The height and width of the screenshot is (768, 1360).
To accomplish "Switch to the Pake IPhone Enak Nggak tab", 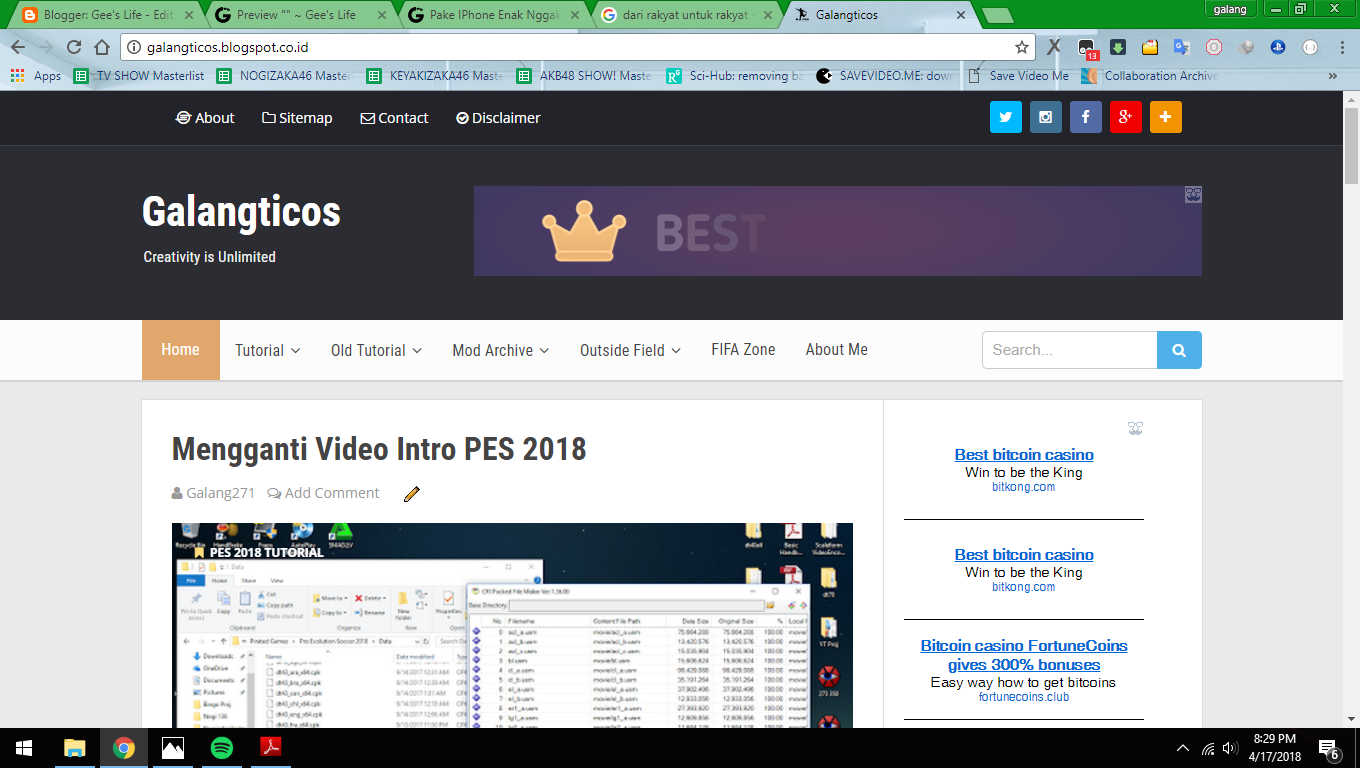I will 492,15.
